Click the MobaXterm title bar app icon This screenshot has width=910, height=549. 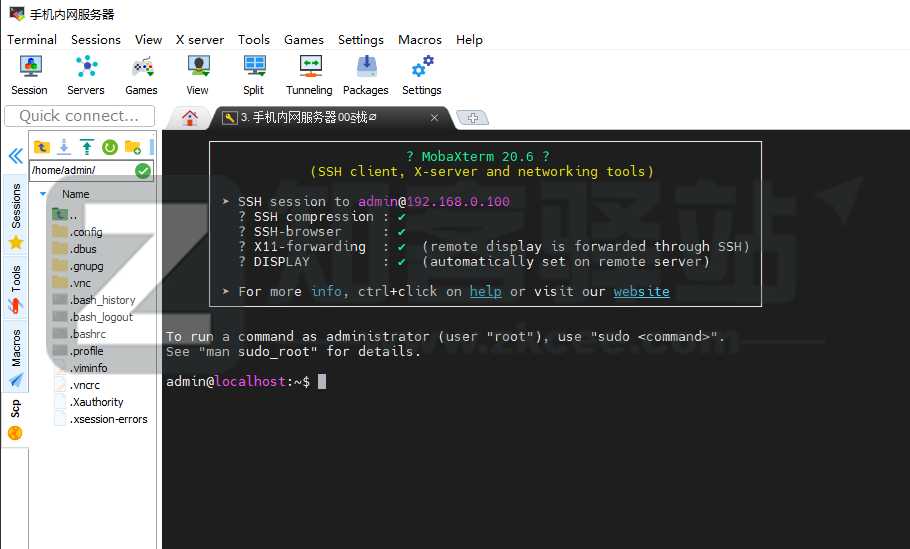tap(17, 13)
